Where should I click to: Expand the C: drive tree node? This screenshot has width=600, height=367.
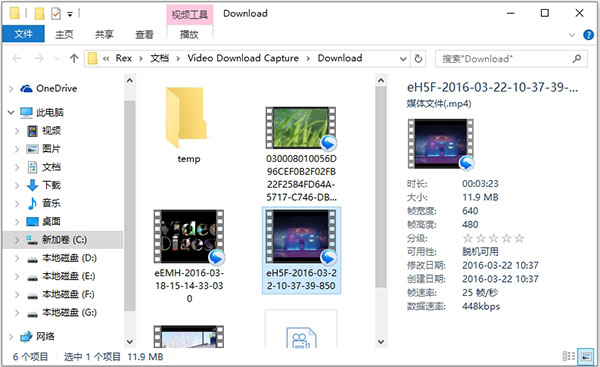pyautogui.click(x=17, y=240)
